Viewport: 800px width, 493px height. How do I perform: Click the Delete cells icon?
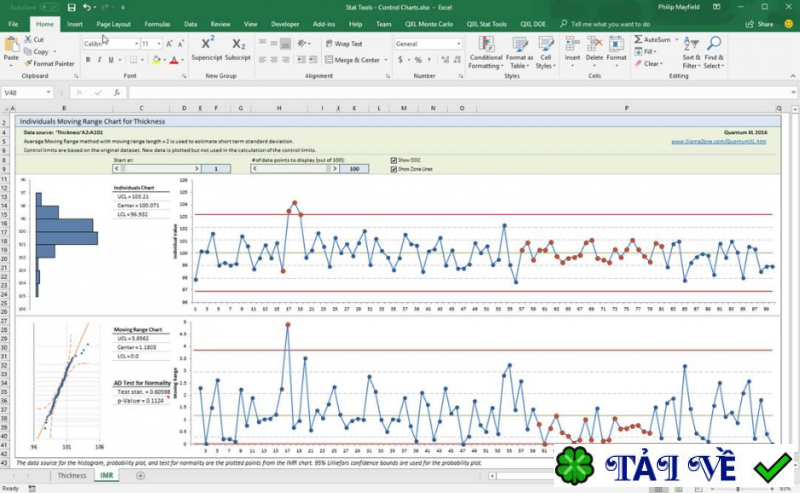point(594,44)
